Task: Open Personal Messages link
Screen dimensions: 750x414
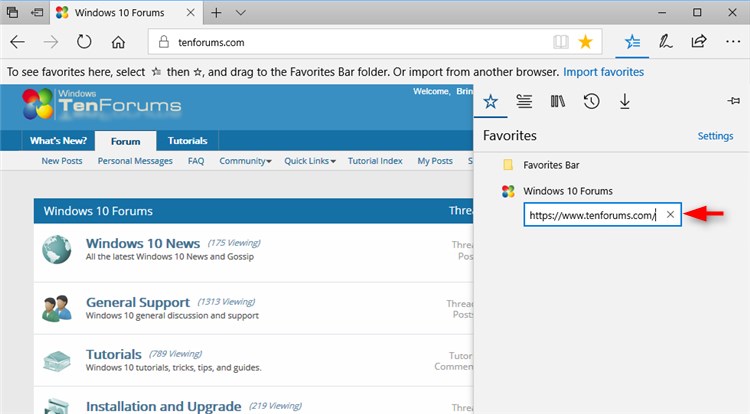Action: coord(135,161)
